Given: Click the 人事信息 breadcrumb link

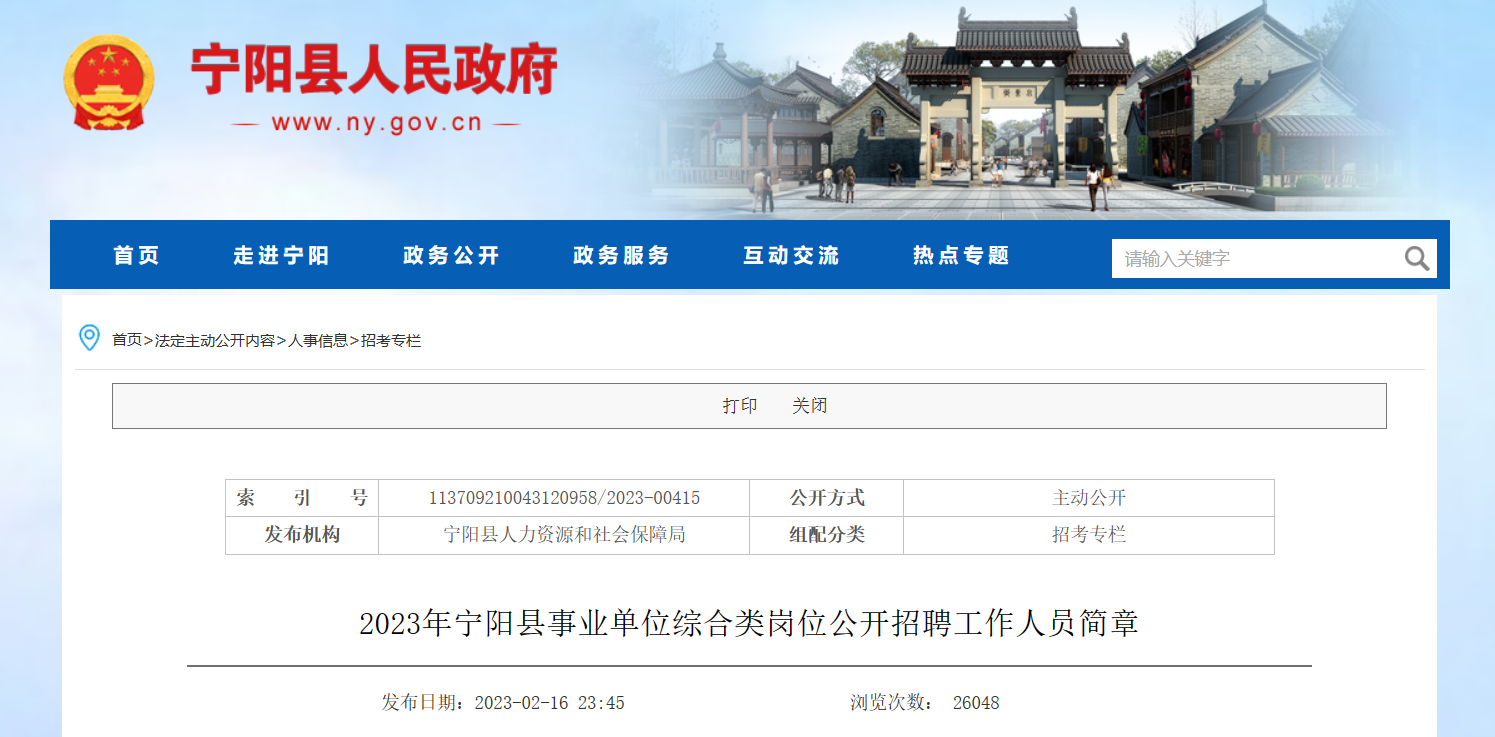Looking at the screenshot, I should pyautogui.click(x=318, y=341).
